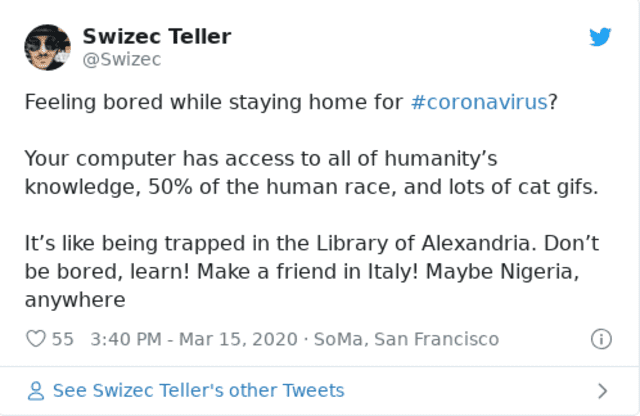See Swizec Teller's other Tweets

point(198,391)
